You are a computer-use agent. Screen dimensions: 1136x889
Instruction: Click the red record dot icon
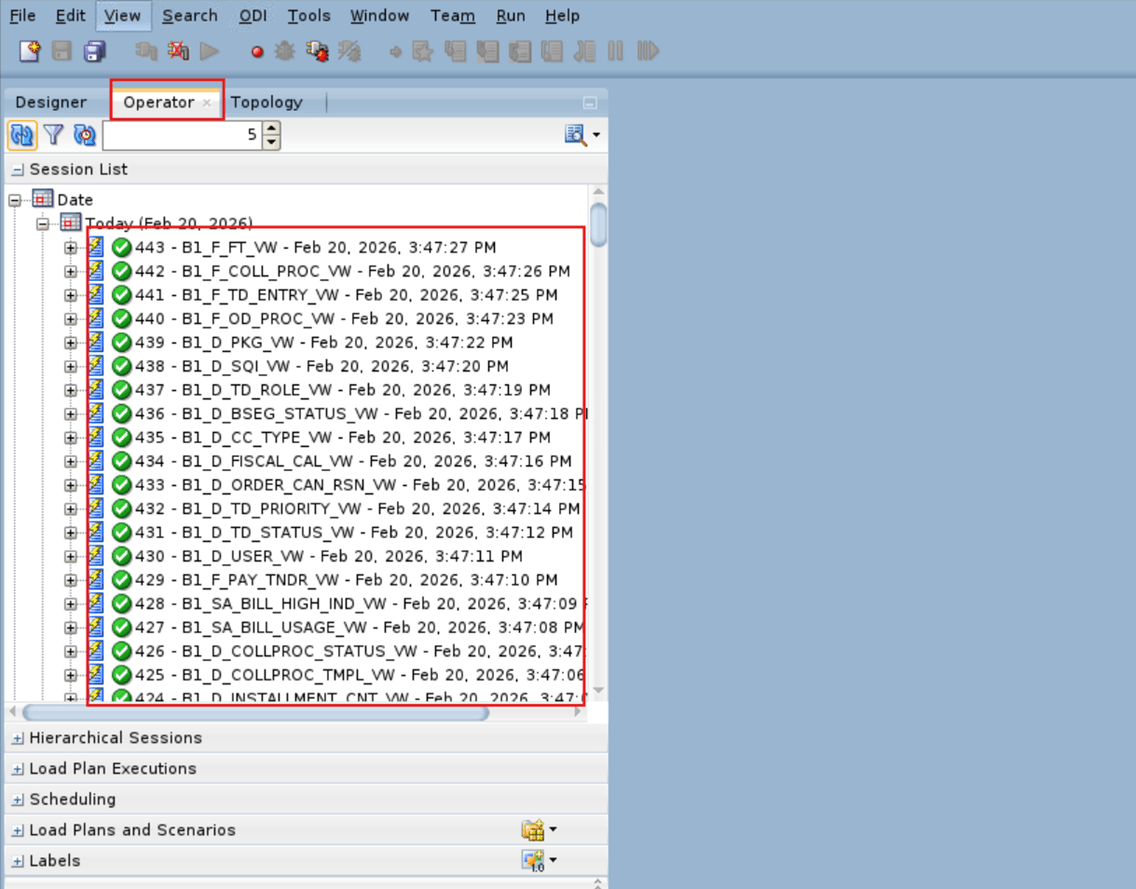click(x=256, y=52)
